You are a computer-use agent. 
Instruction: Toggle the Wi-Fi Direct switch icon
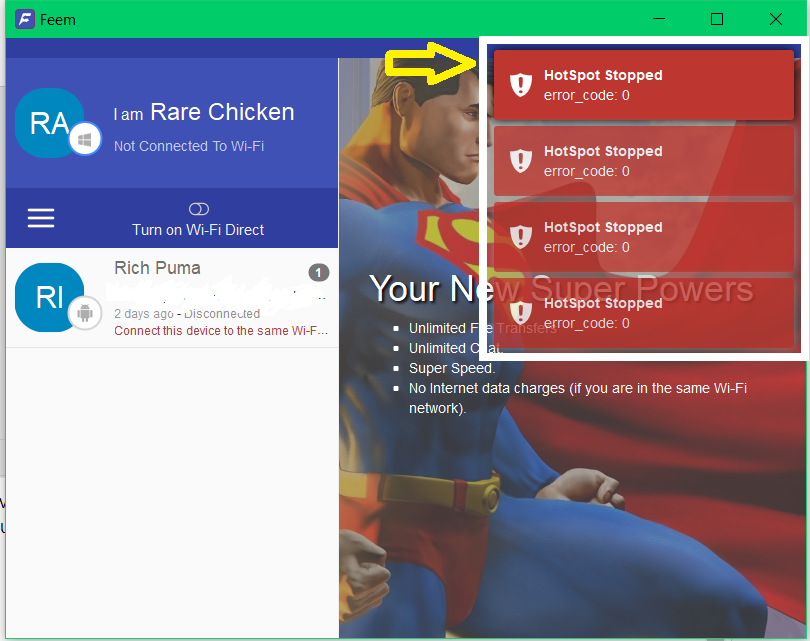pyautogui.click(x=199, y=209)
